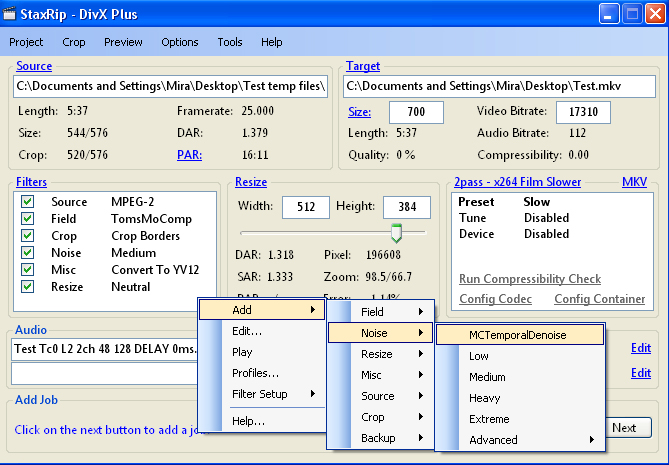
Task: Select Play in the context menu
Action: [x=262, y=352]
